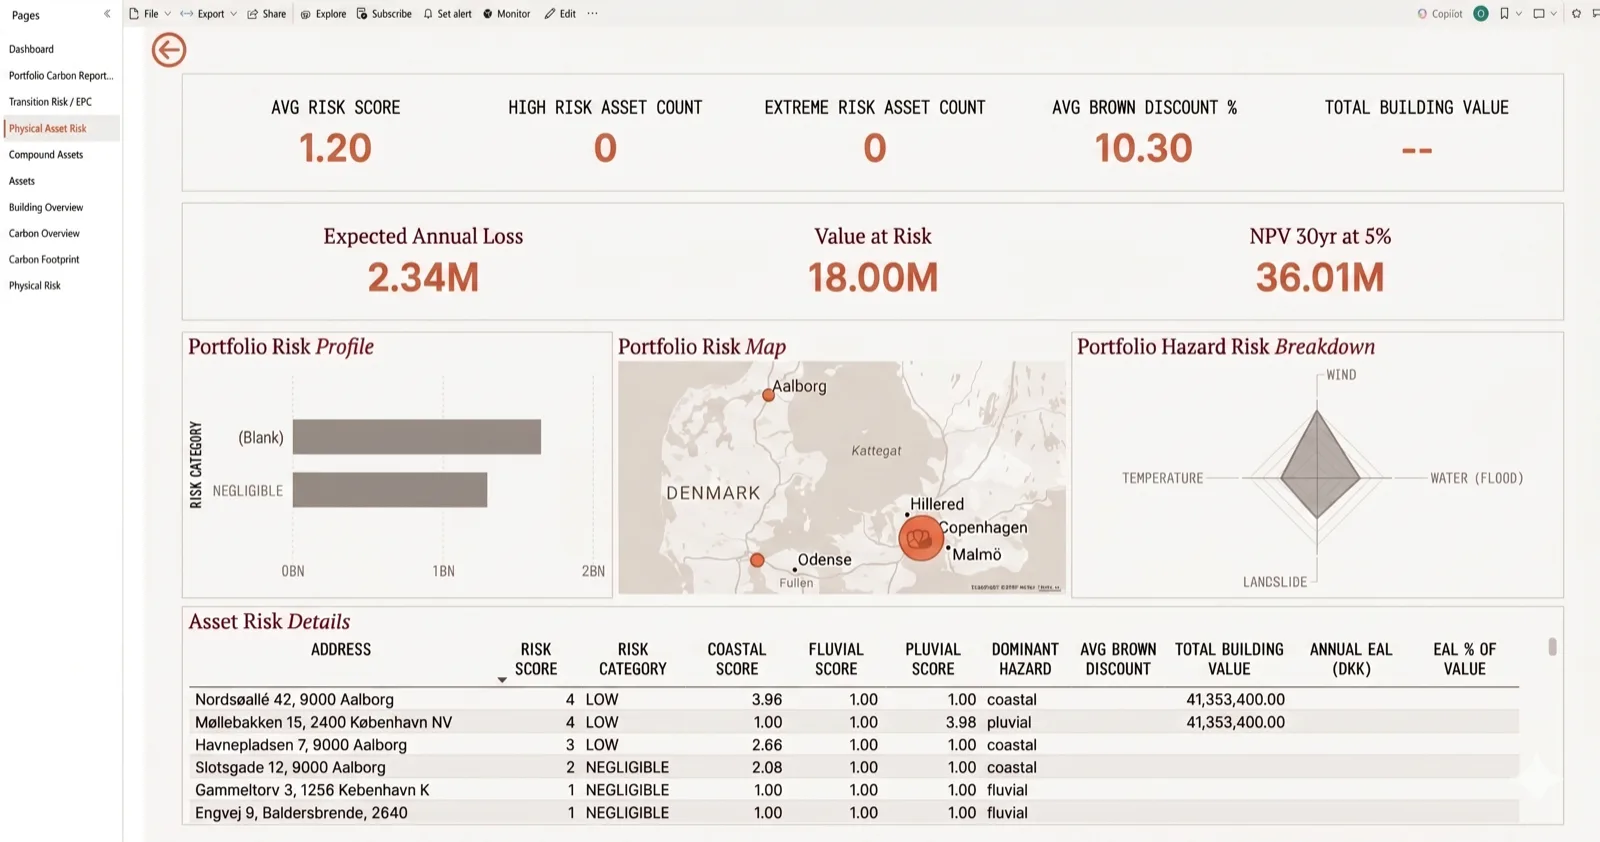Sort by the AVG BROWN DISCOUNT column header
1600x842 pixels.
pos(1118,660)
